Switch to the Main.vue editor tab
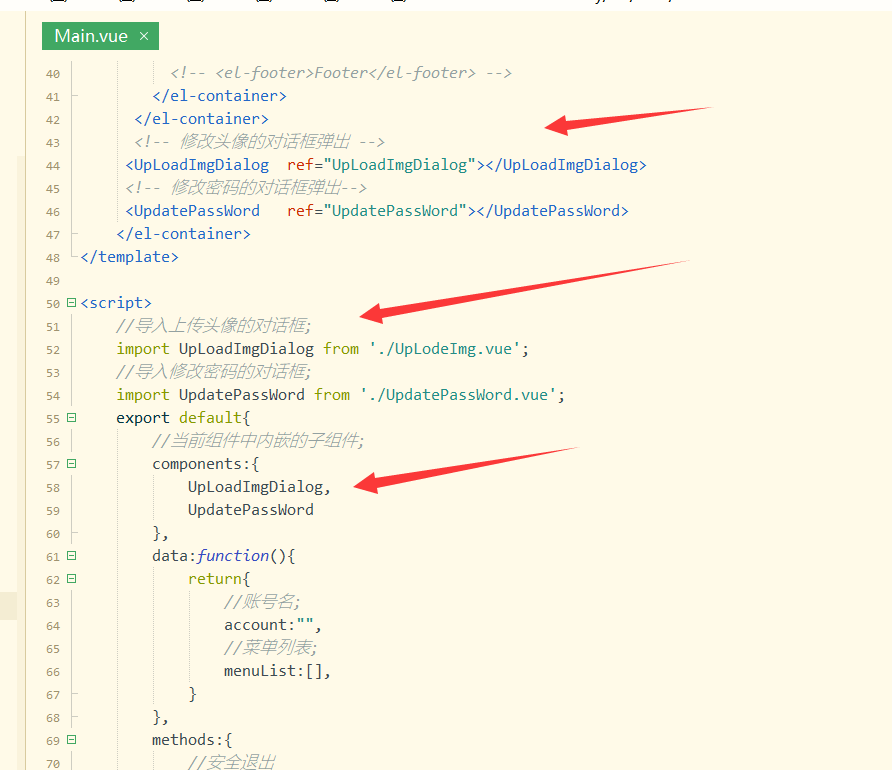Viewport: 892px width, 770px height. (100, 36)
